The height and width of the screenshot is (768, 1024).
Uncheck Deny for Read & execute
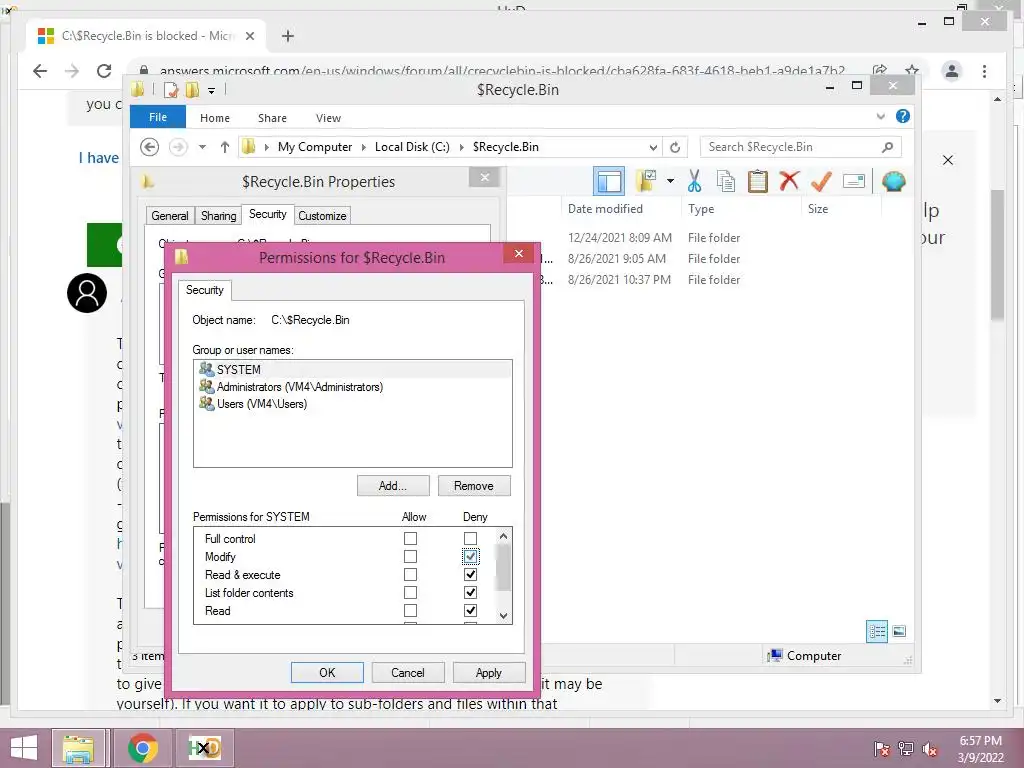pyautogui.click(x=470, y=575)
